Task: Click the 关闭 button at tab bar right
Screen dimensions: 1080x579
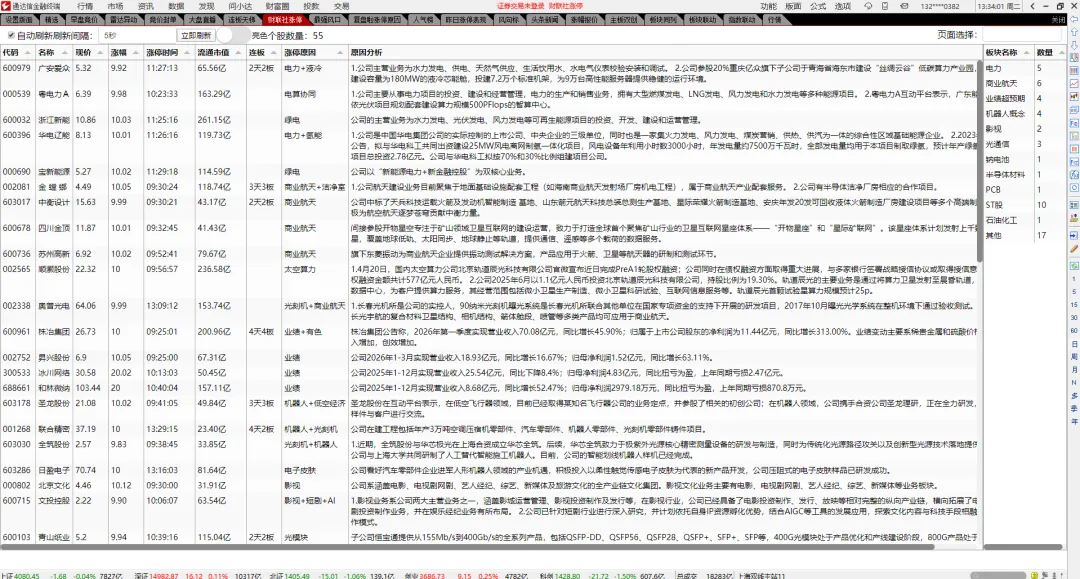Action: tap(1059, 20)
